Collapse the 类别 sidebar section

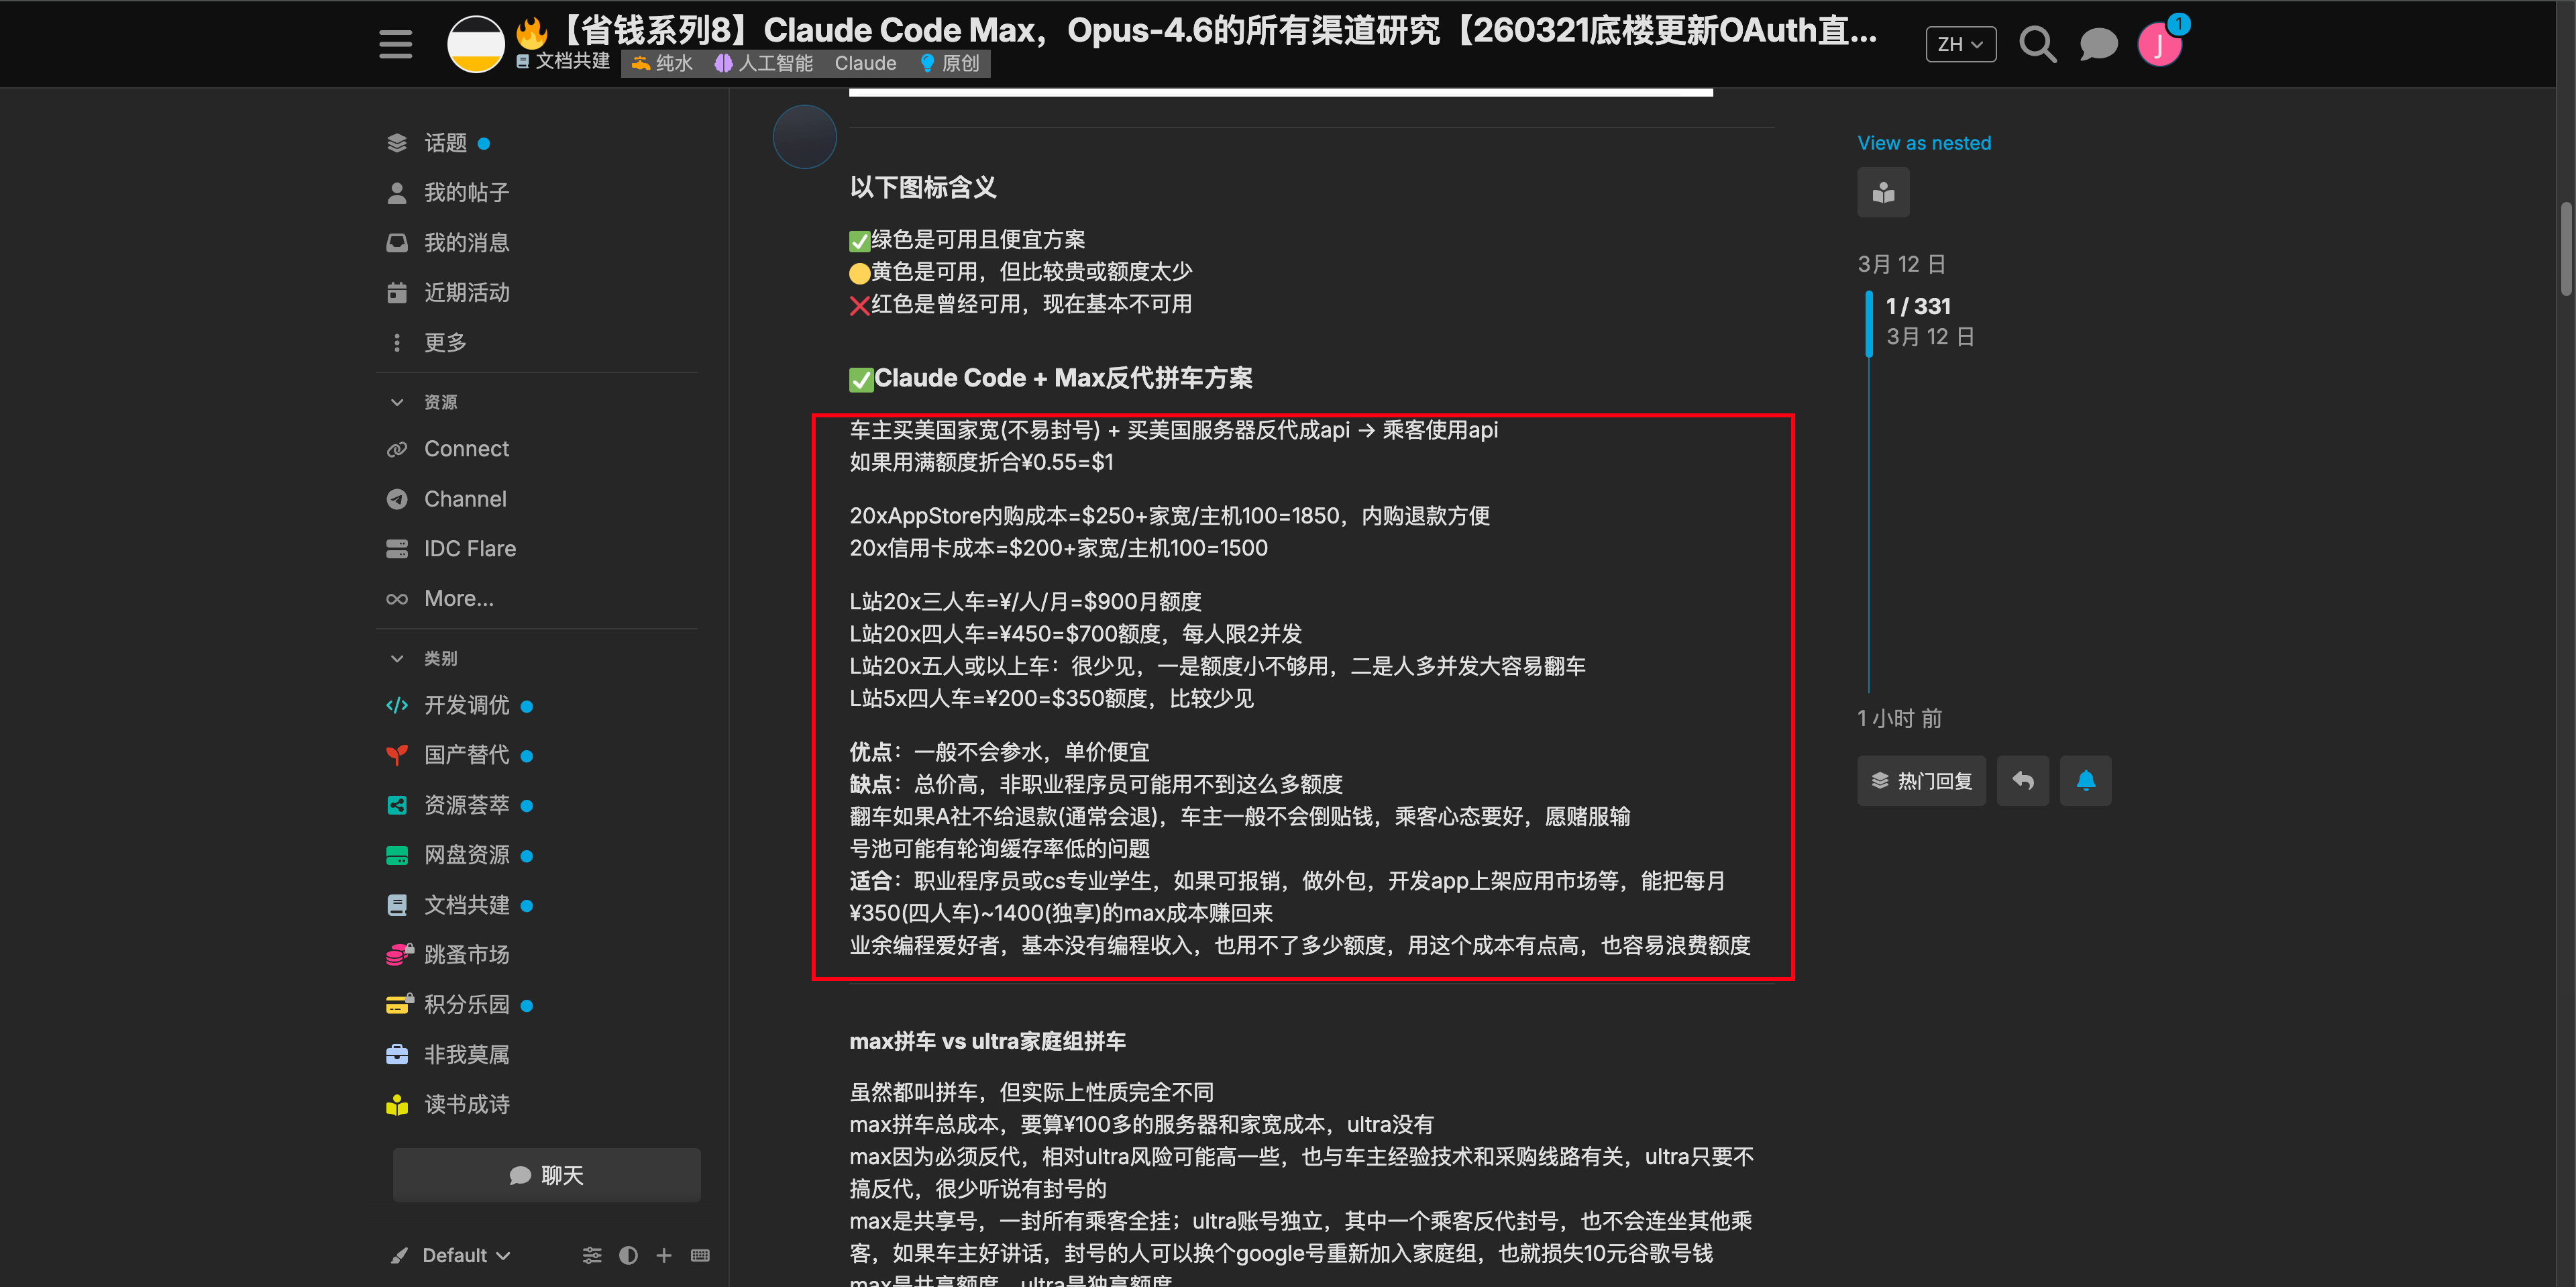tap(397, 658)
